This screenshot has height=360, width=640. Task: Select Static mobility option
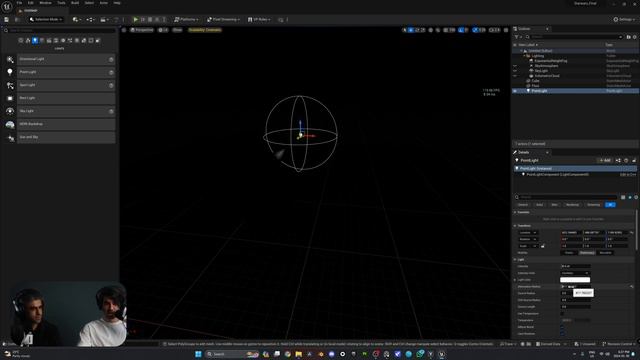click(569, 253)
